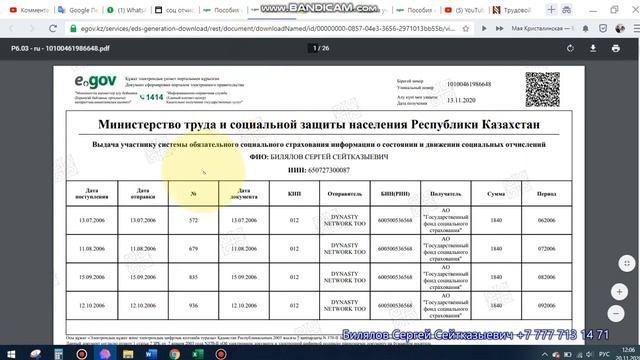Skip to next media track in toolbar
The width and height of the screenshot is (640, 360).
[499, 29]
